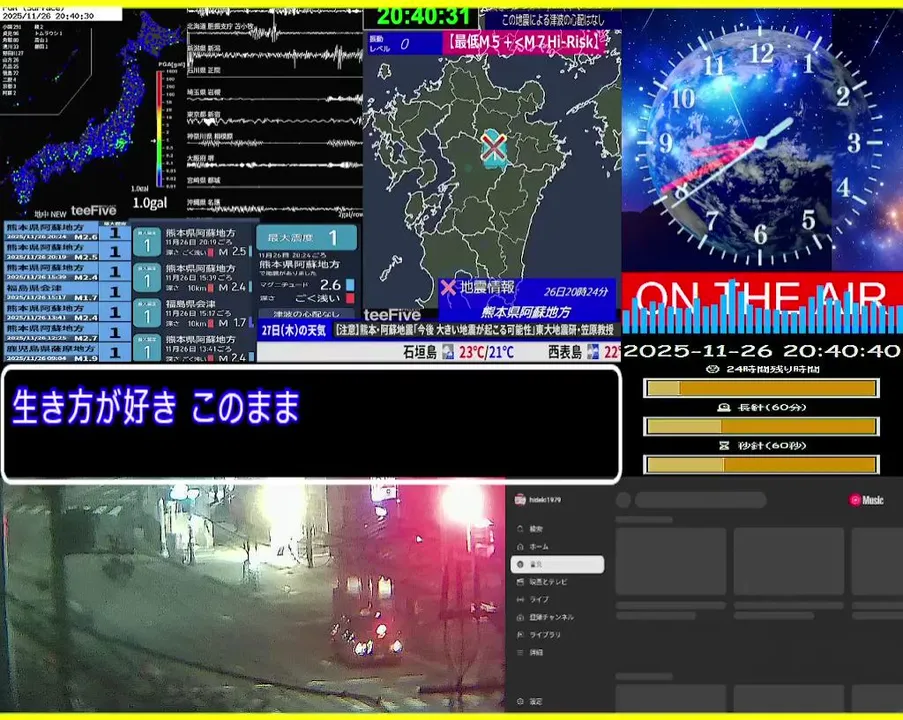
Task: Click 石垣島 23℃/21℃ forecast text
Action: [x=458, y=351]
